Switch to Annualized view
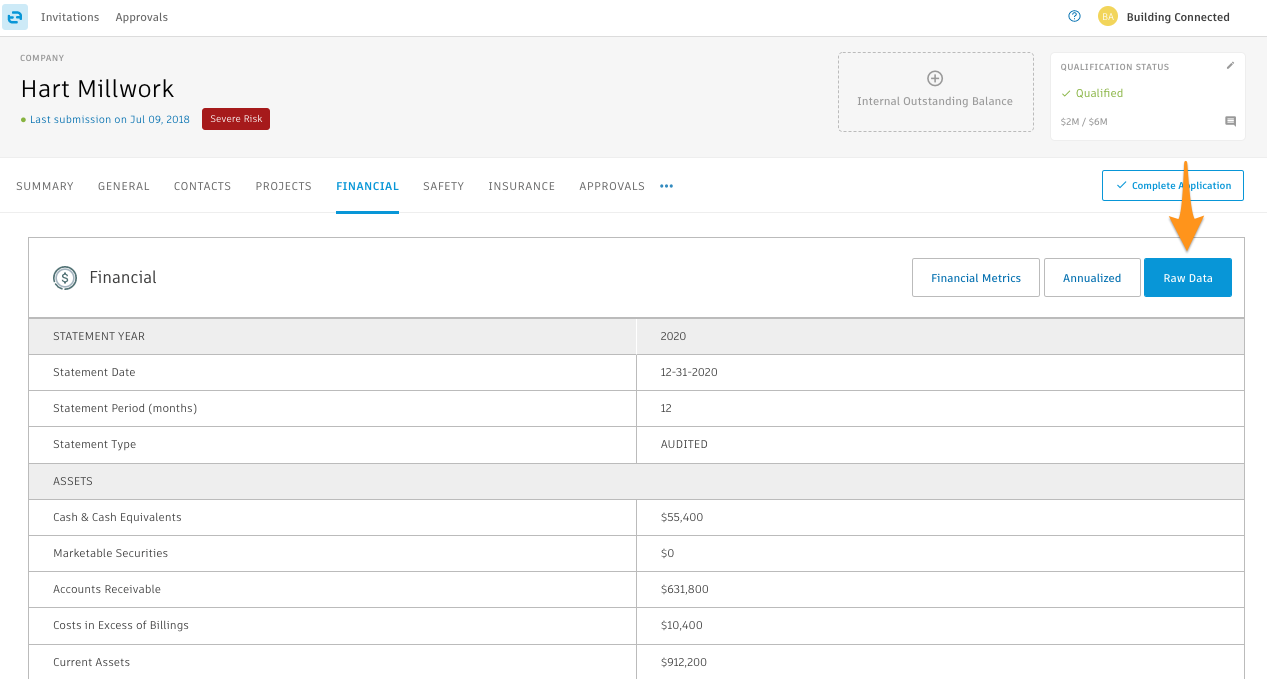 tap(1091, 278)
